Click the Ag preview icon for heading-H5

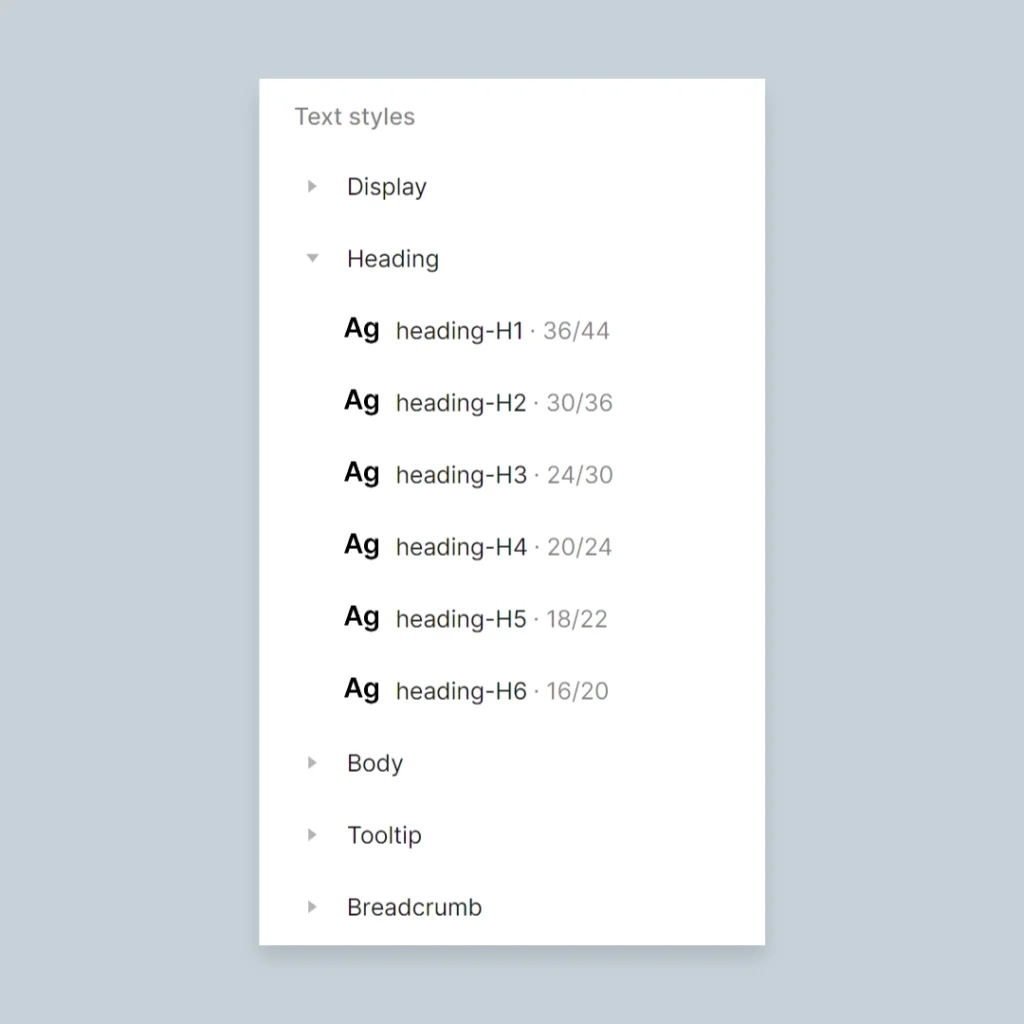361,617
